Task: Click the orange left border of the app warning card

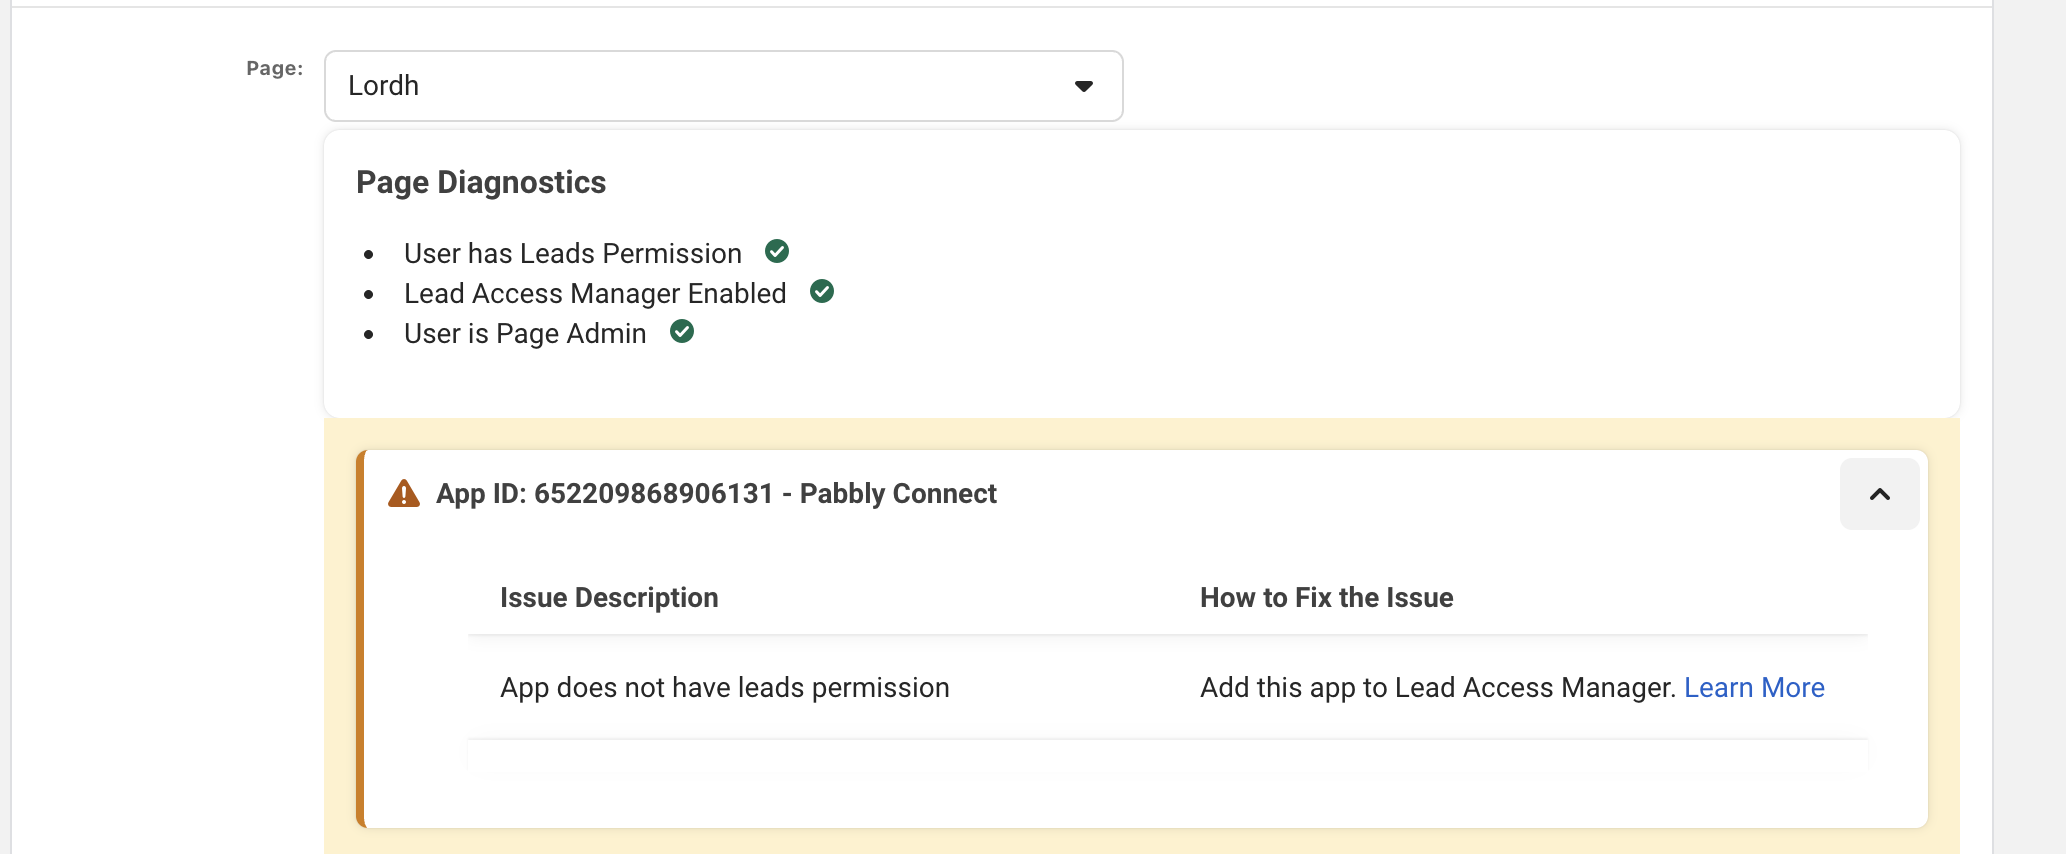Action: point(360,640)
